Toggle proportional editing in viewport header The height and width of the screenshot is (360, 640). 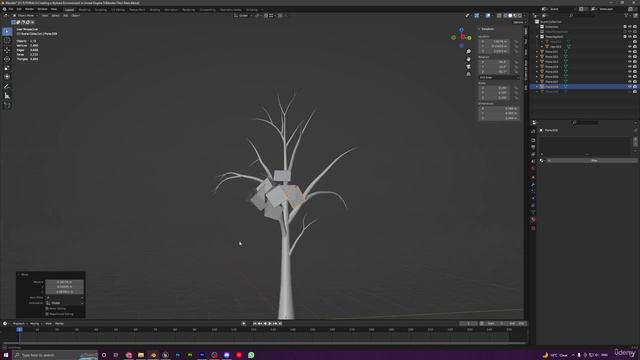(280, 16)
